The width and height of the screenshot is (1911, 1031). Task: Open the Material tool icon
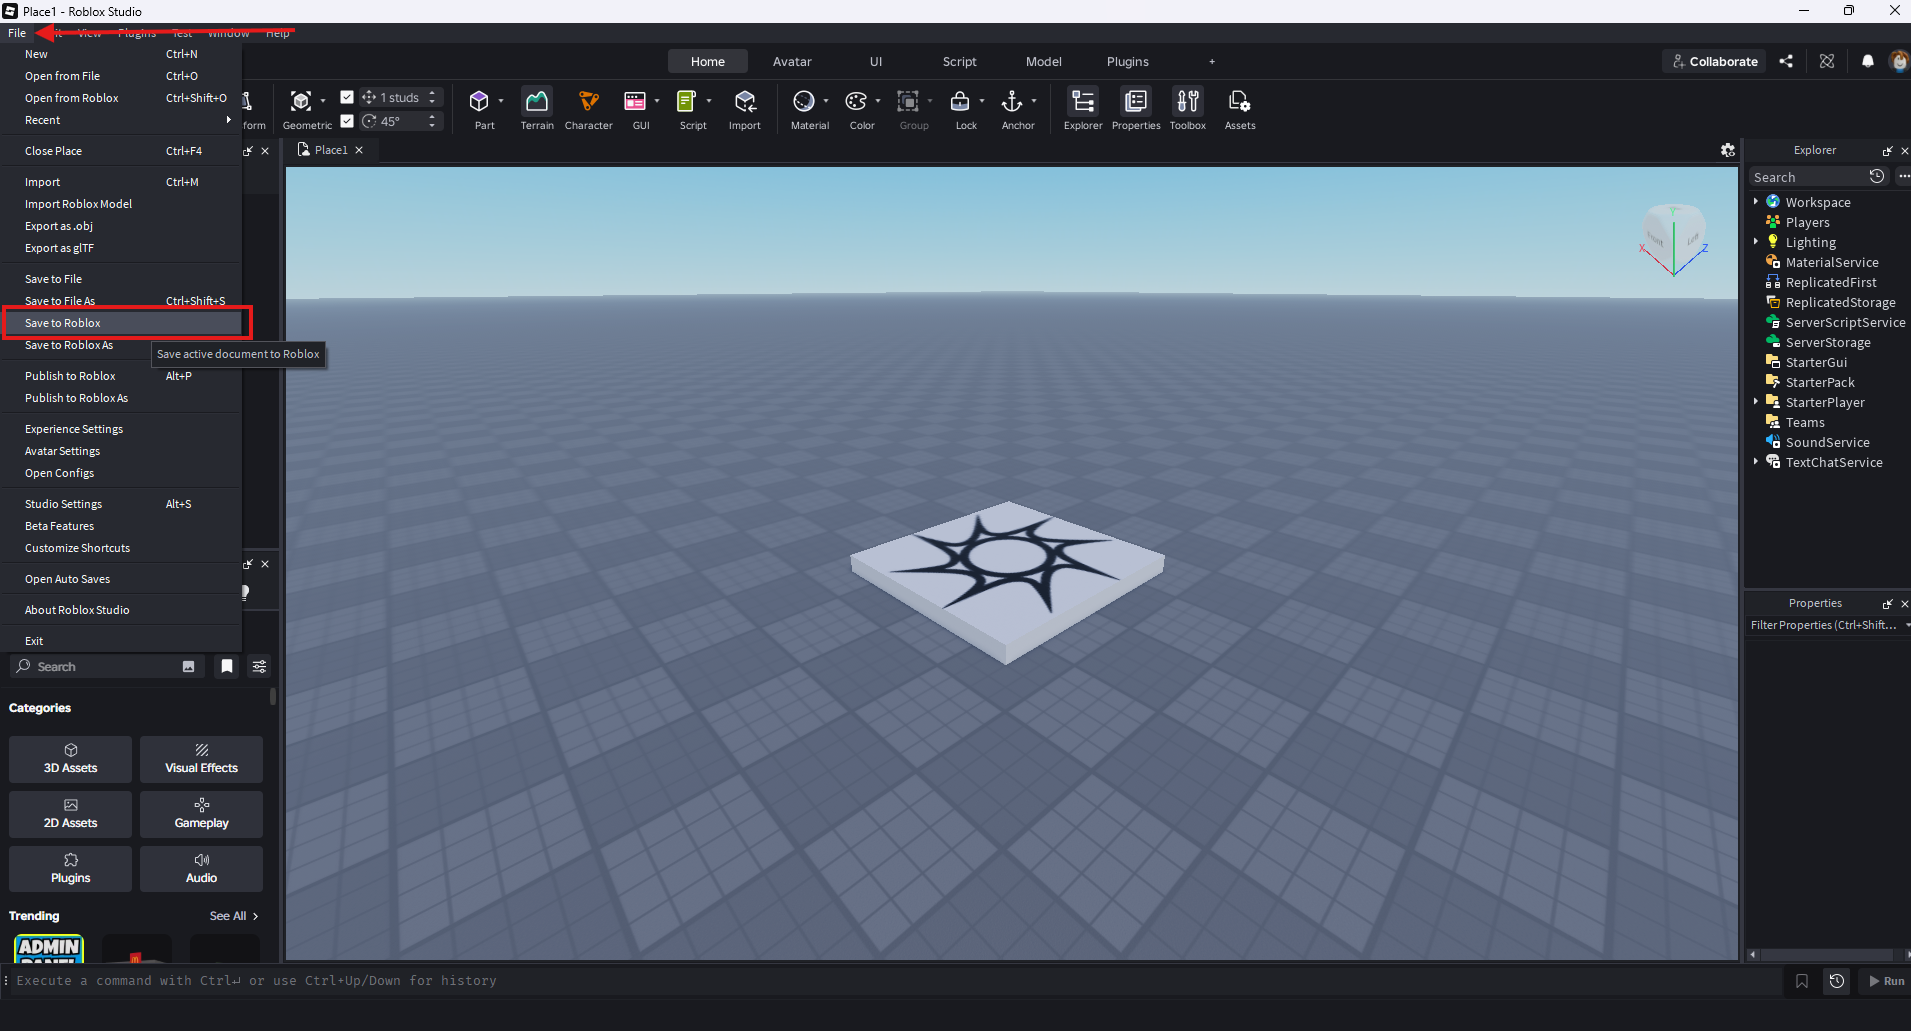(x=804, y=101)
